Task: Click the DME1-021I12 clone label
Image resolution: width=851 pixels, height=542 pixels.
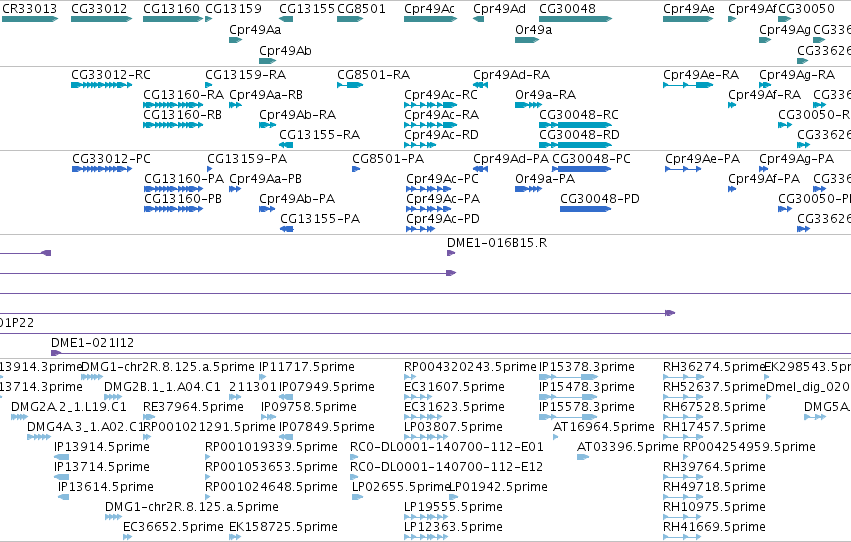Action: [92, 343]
